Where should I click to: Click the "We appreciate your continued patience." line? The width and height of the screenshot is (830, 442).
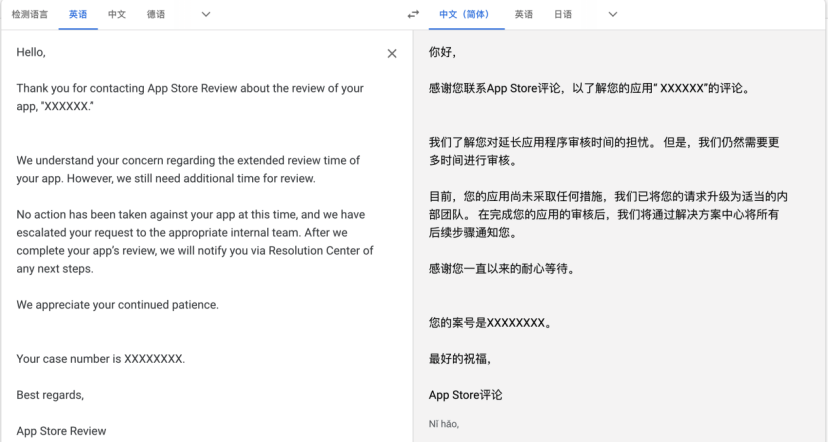coord(118,305)
